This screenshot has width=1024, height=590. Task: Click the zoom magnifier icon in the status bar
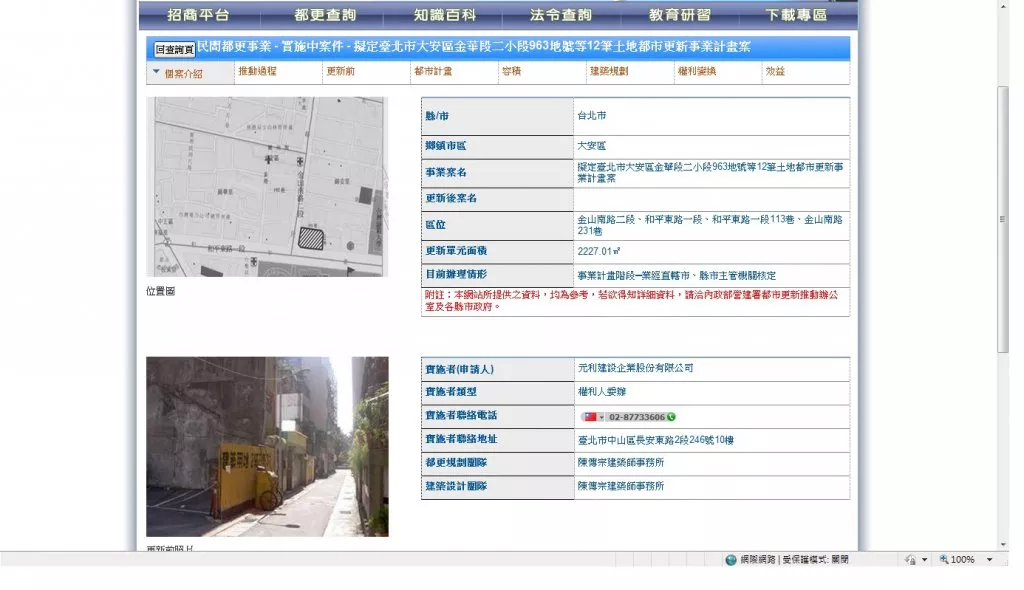pos(943,560)
